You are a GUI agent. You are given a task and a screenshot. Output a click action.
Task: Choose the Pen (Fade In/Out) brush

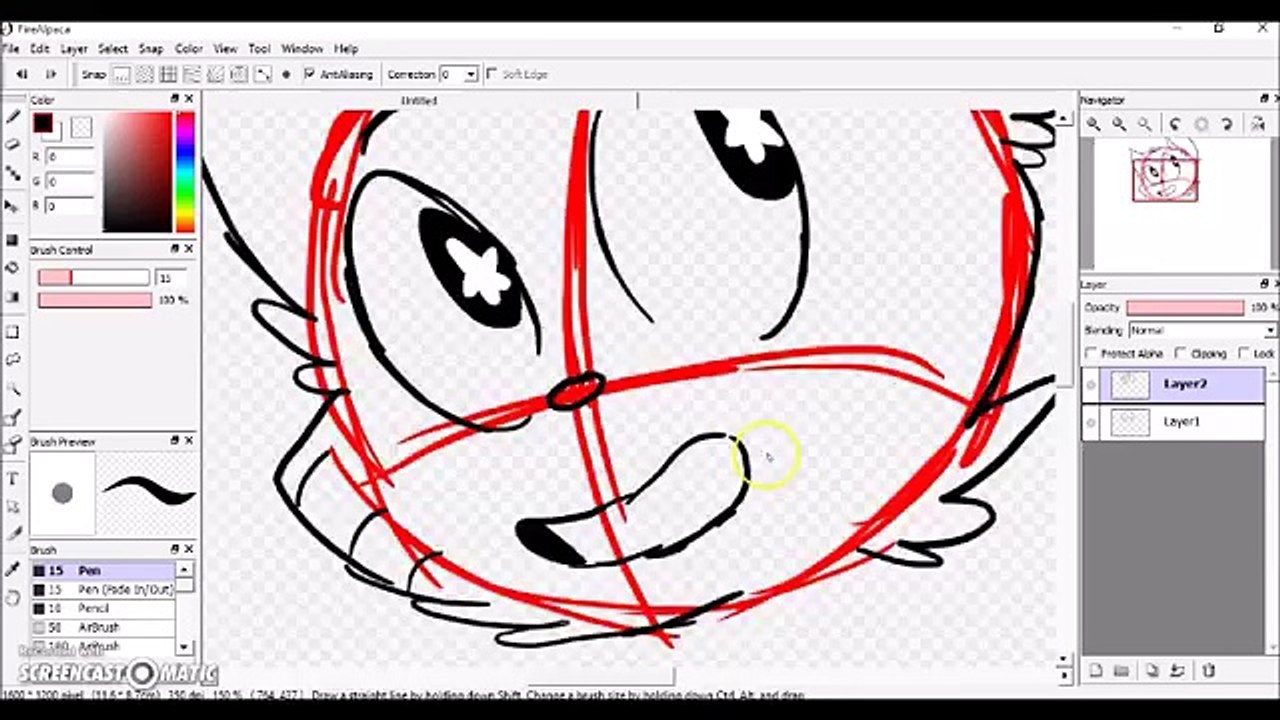103,590
